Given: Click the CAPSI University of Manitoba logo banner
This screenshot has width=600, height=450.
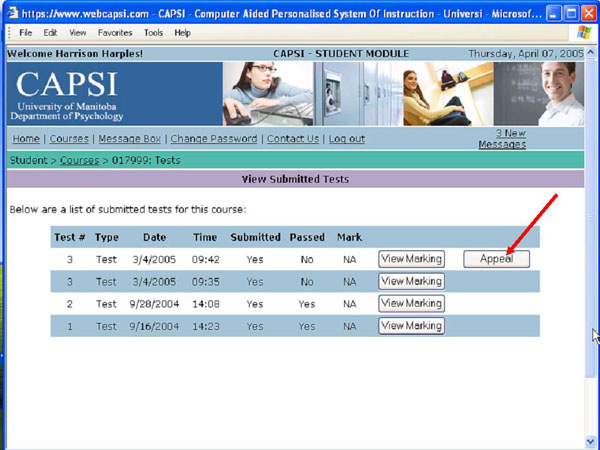Looking at the screenshot, I should point(114,94).
